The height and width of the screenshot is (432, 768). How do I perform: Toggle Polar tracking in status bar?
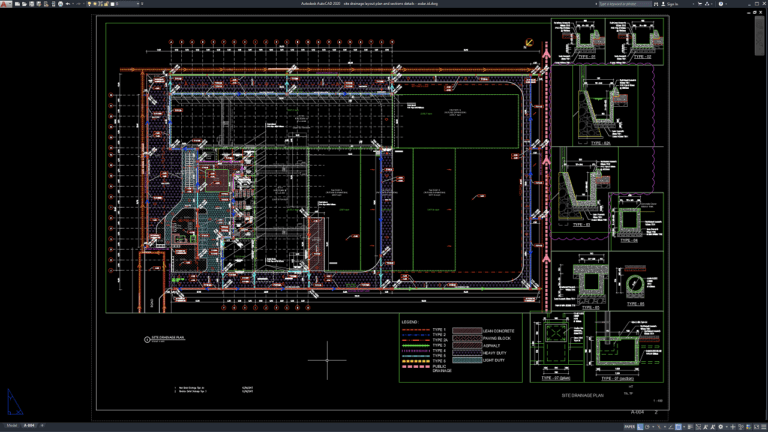coord(647,427)
